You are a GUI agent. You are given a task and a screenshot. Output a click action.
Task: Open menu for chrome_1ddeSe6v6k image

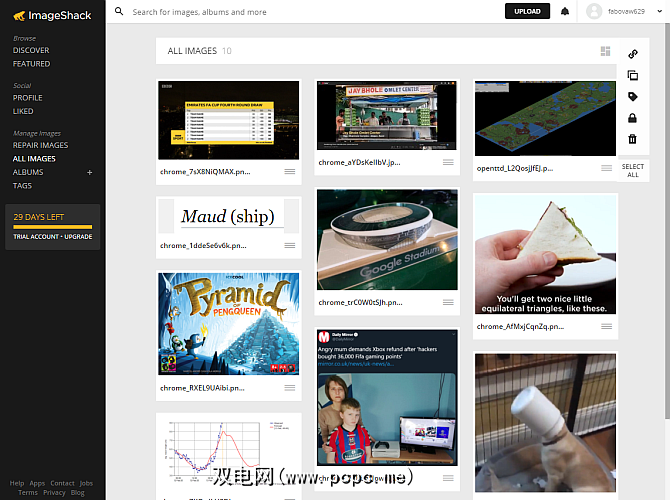tap(290, 245)
